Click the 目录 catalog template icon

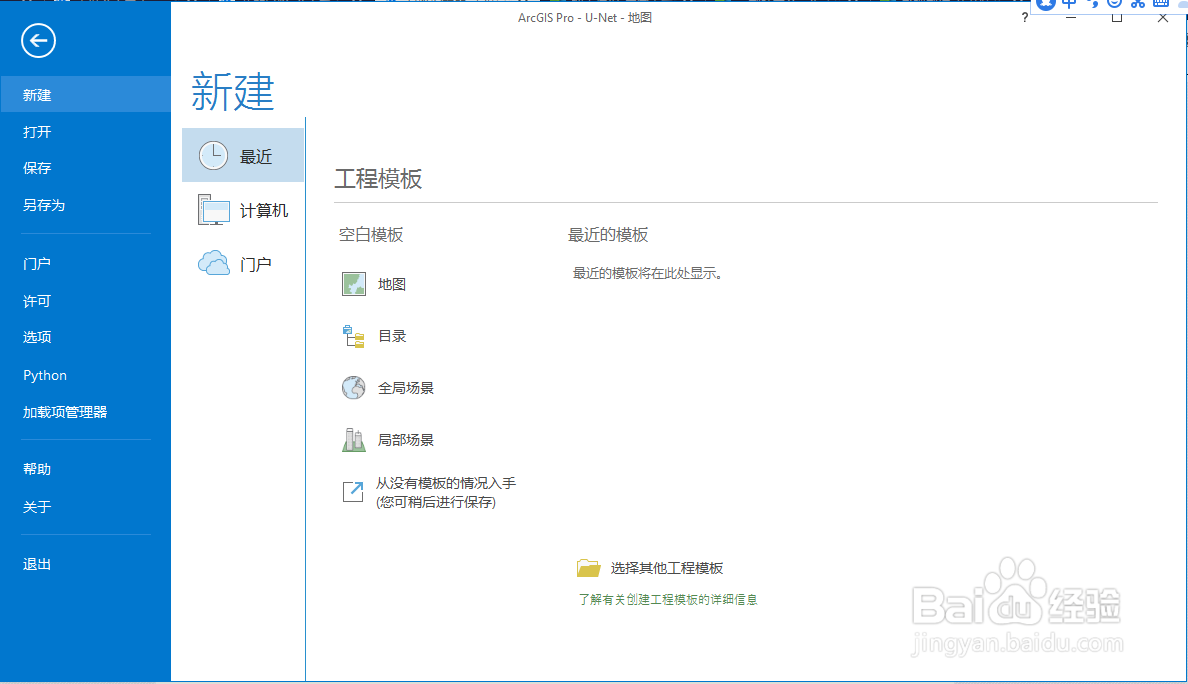[354, 336]
